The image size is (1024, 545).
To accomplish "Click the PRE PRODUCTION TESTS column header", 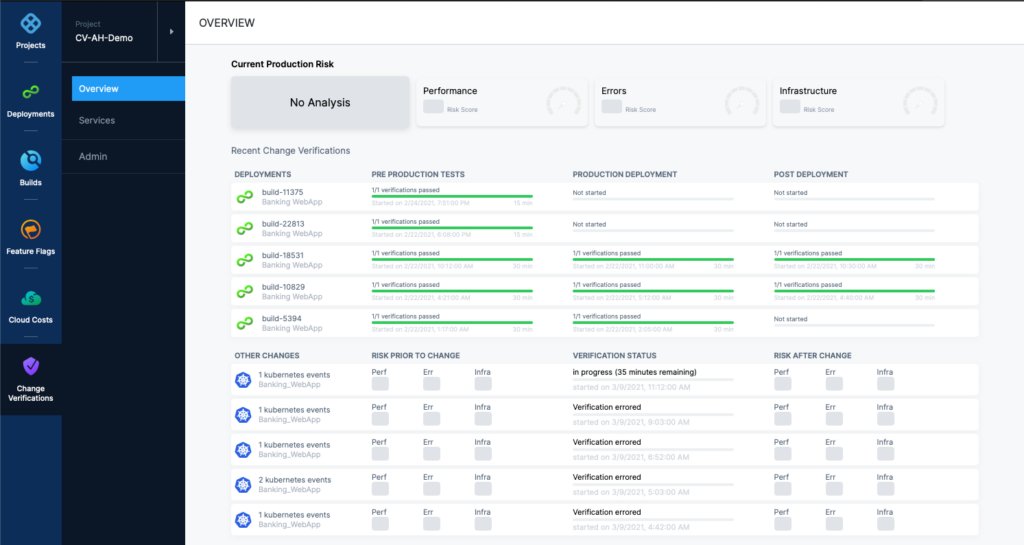I will pyautogui.click(x=418, y=175).
